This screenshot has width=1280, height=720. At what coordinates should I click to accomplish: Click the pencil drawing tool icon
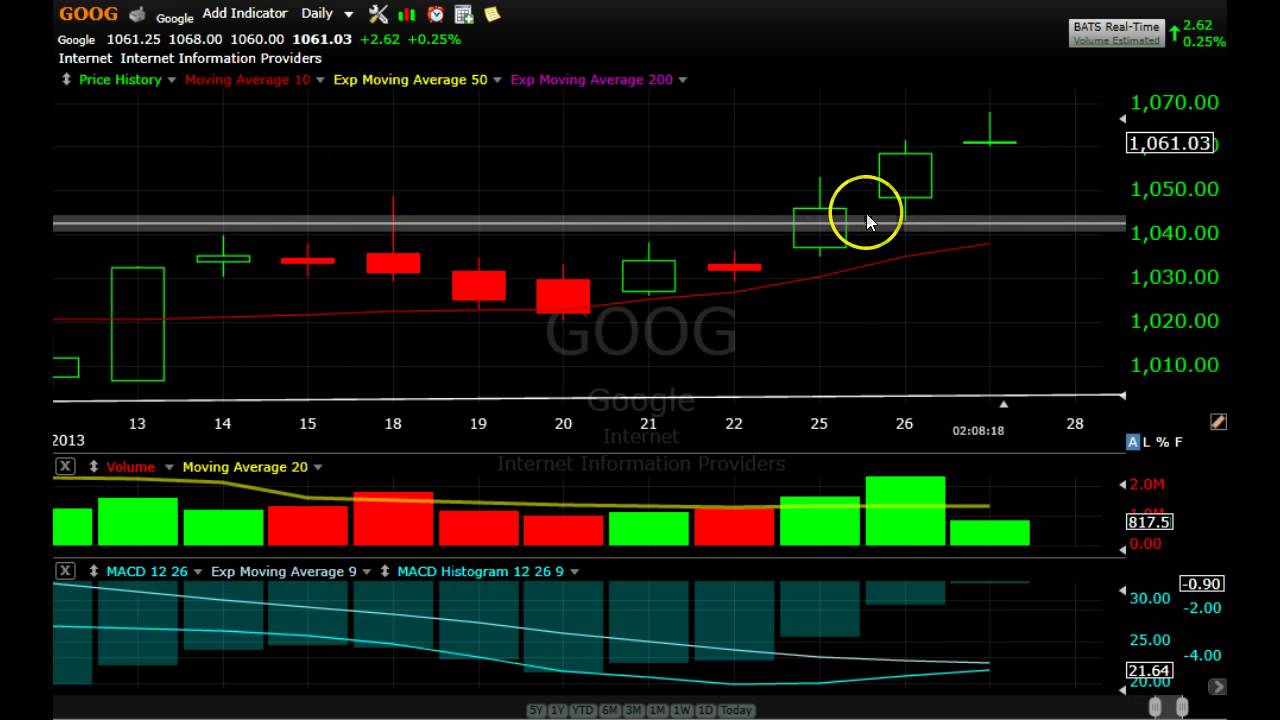coord(1217,422)
